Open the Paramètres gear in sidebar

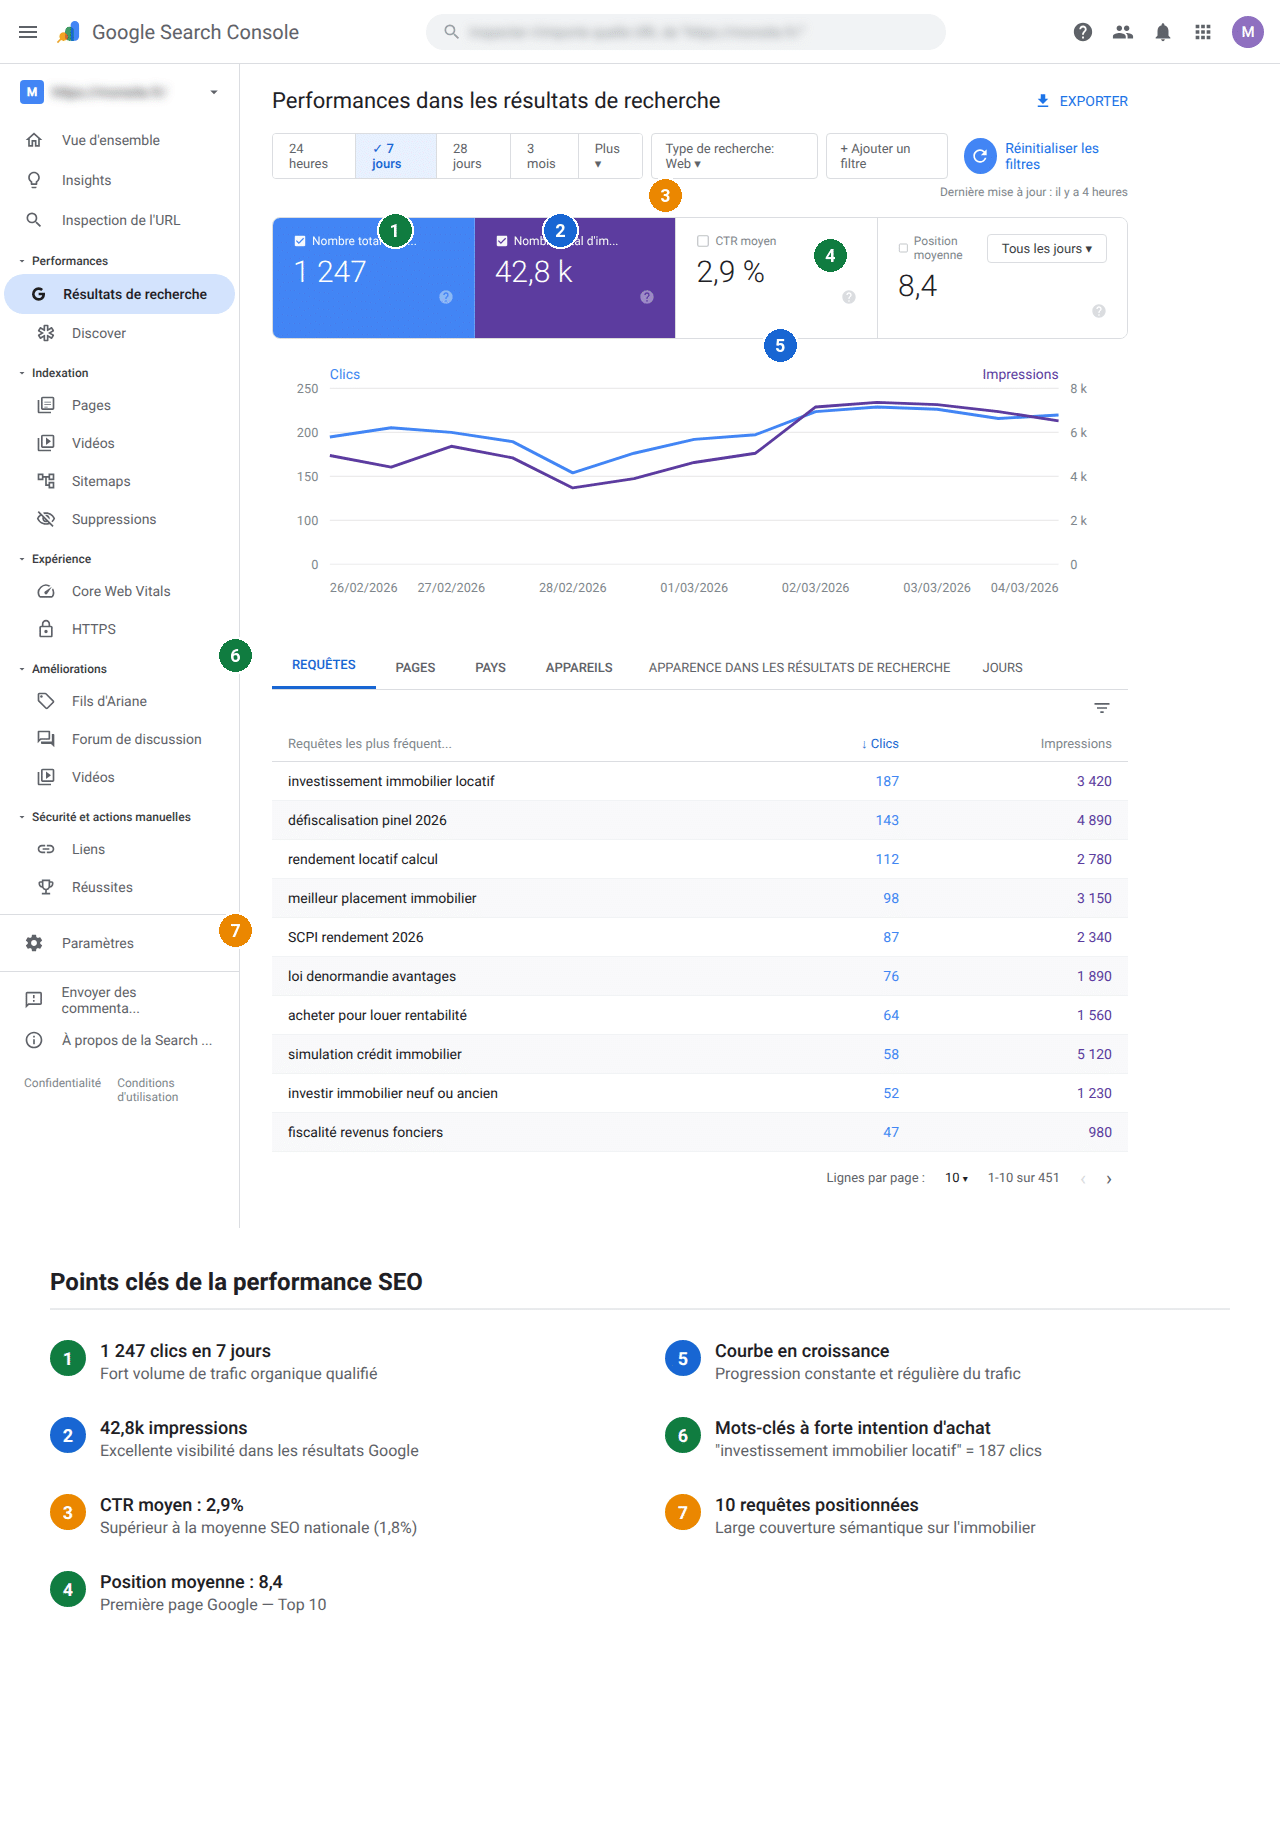pos(34,943)
